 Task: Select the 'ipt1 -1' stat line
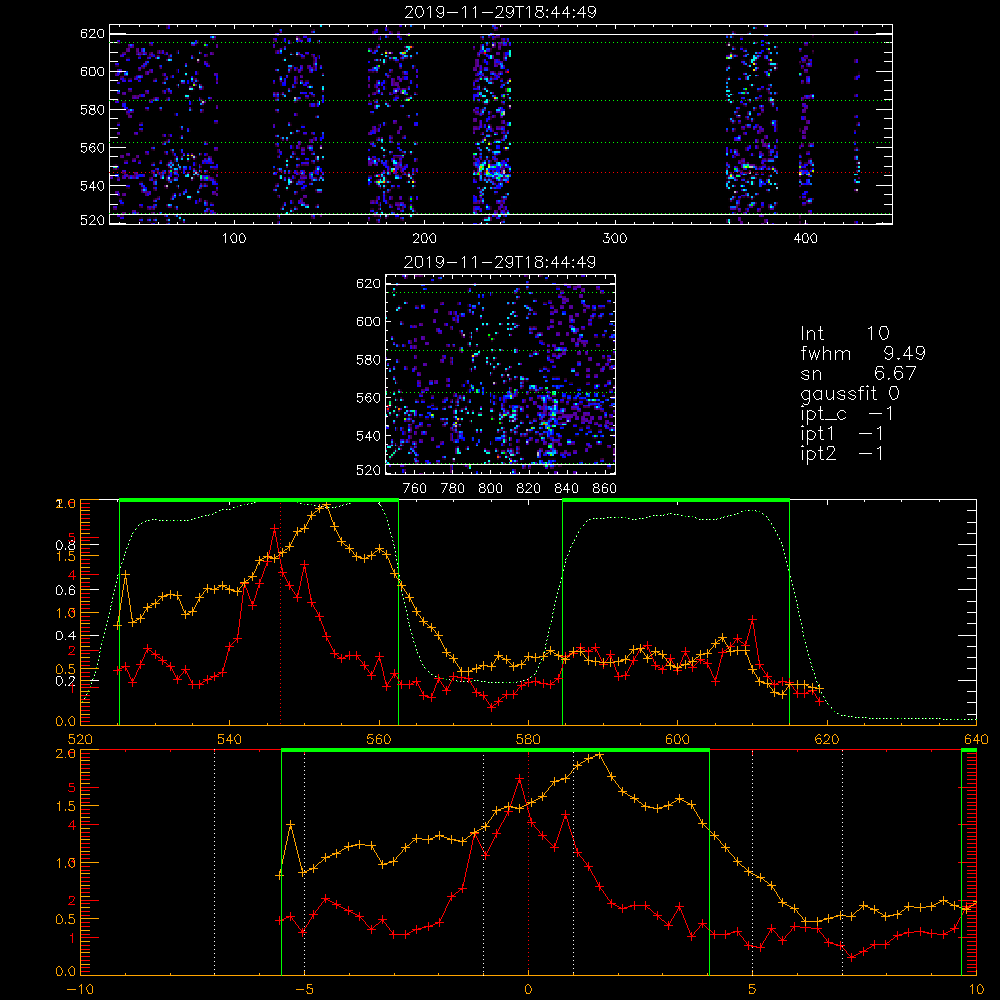click(x=842, y=434)
